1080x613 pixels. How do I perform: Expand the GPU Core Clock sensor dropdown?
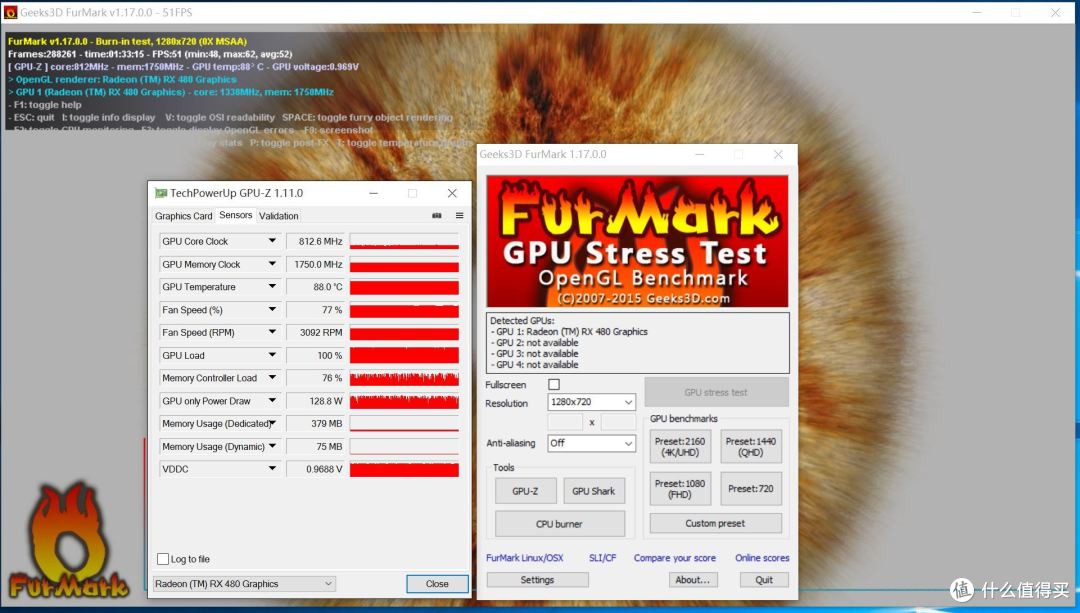pos(272,241)
